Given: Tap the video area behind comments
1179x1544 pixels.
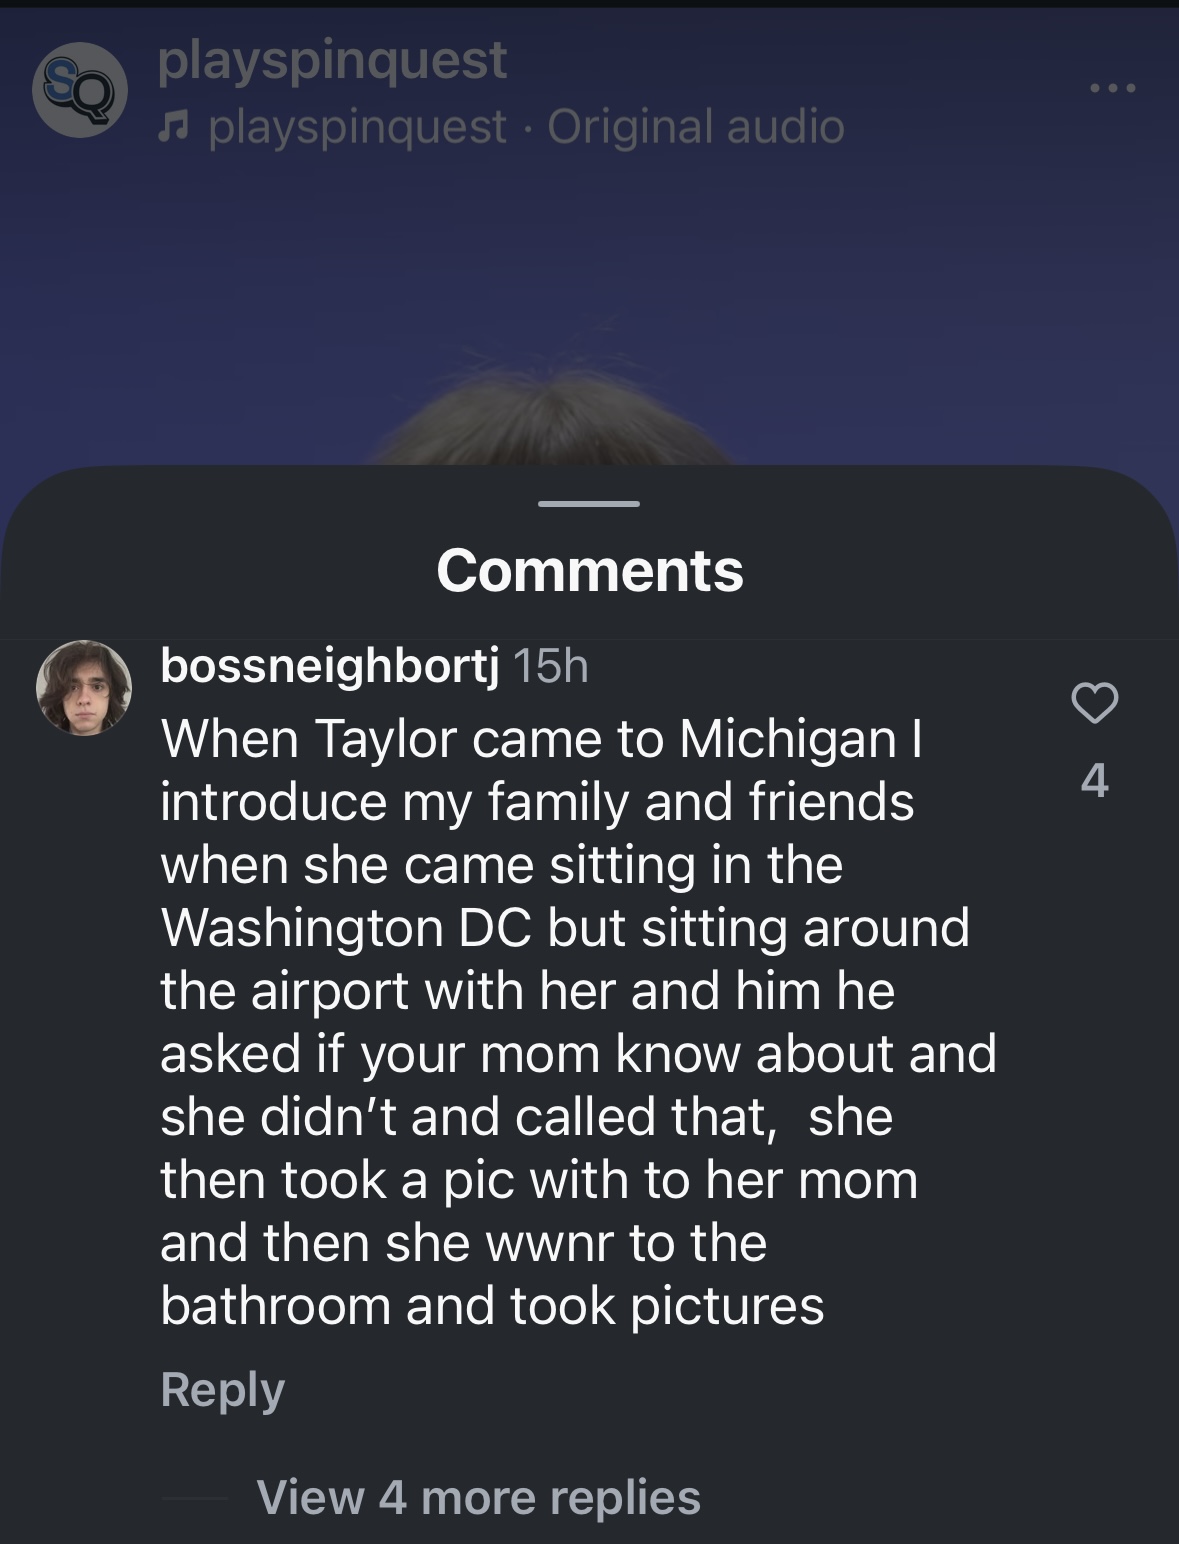Looking at the screenshot, I should (x=589, y=300).
